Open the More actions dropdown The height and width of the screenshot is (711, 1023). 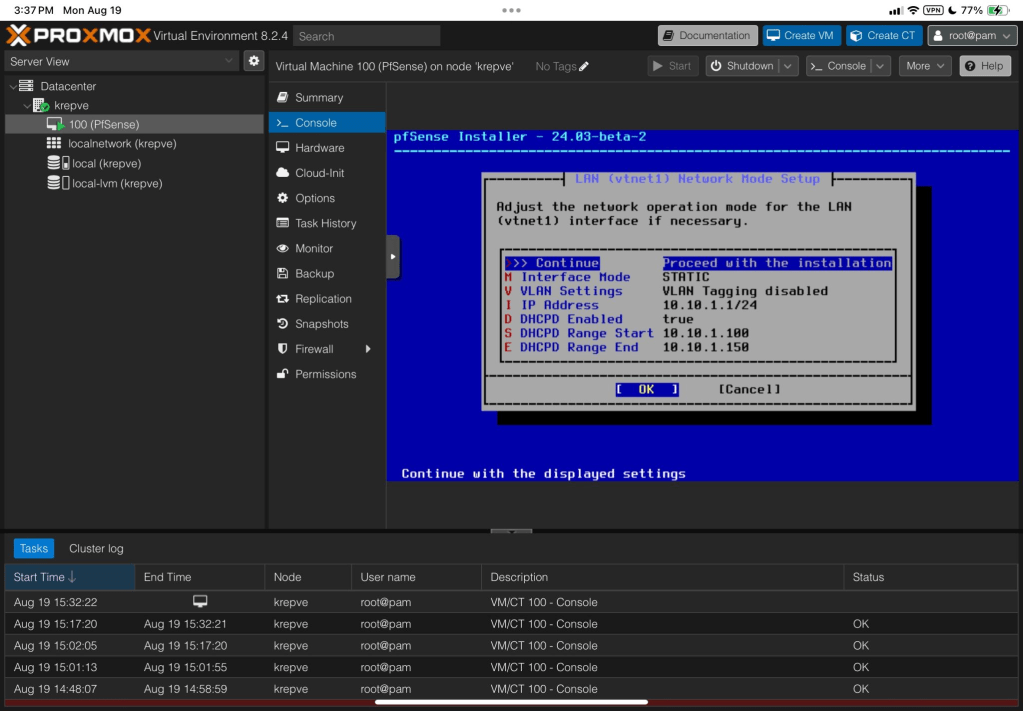tap(925, 66)
